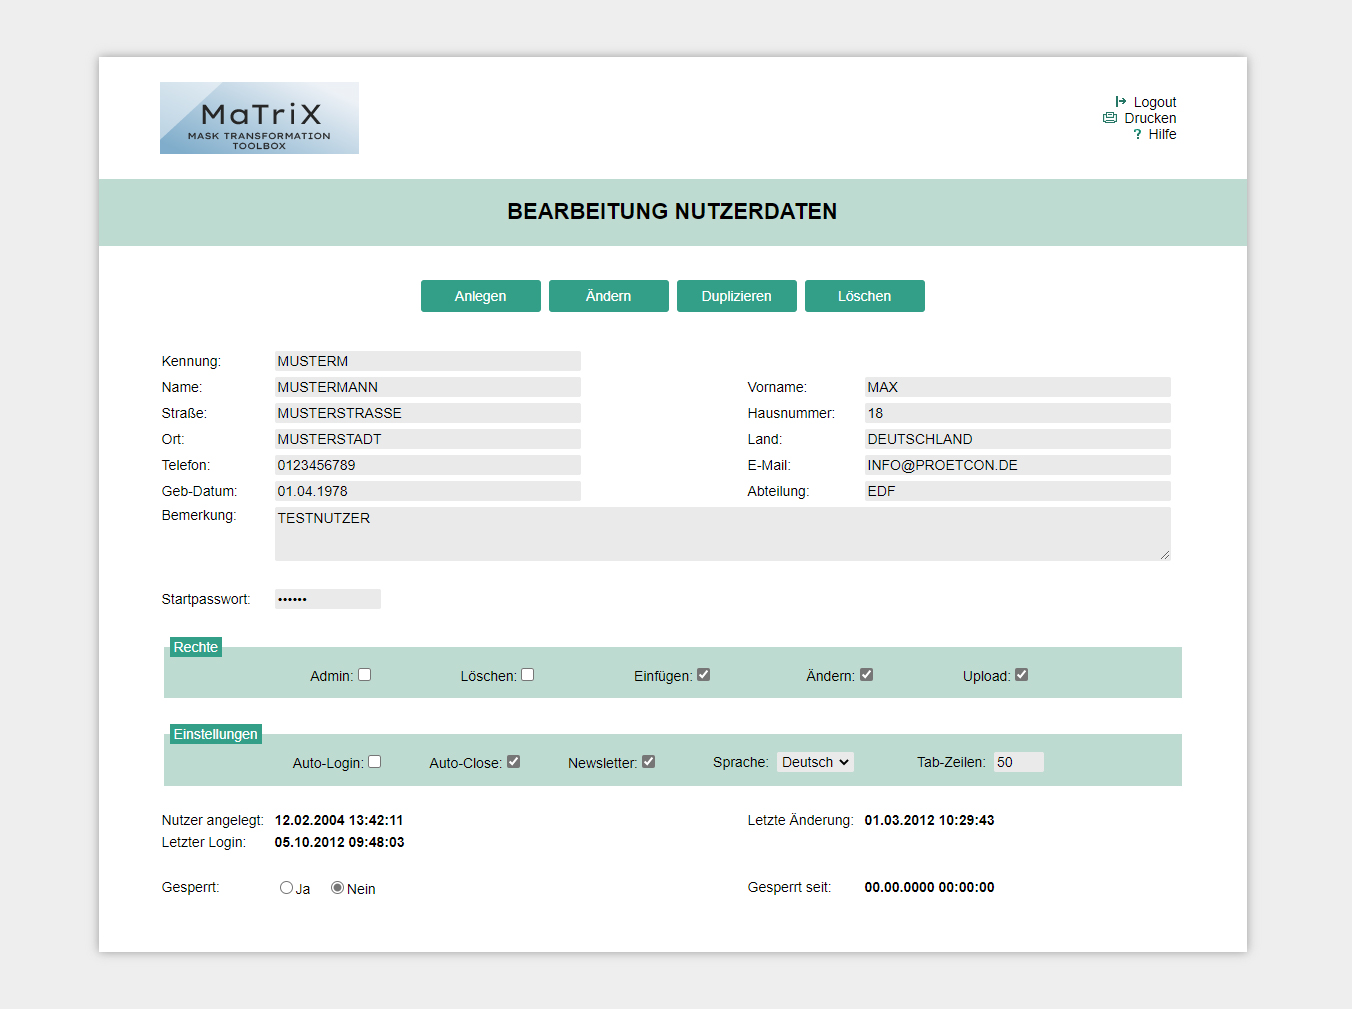Uncheck the Upload rights checkbox
Screen dimensions: 1352x1009
click(1021, 675)
